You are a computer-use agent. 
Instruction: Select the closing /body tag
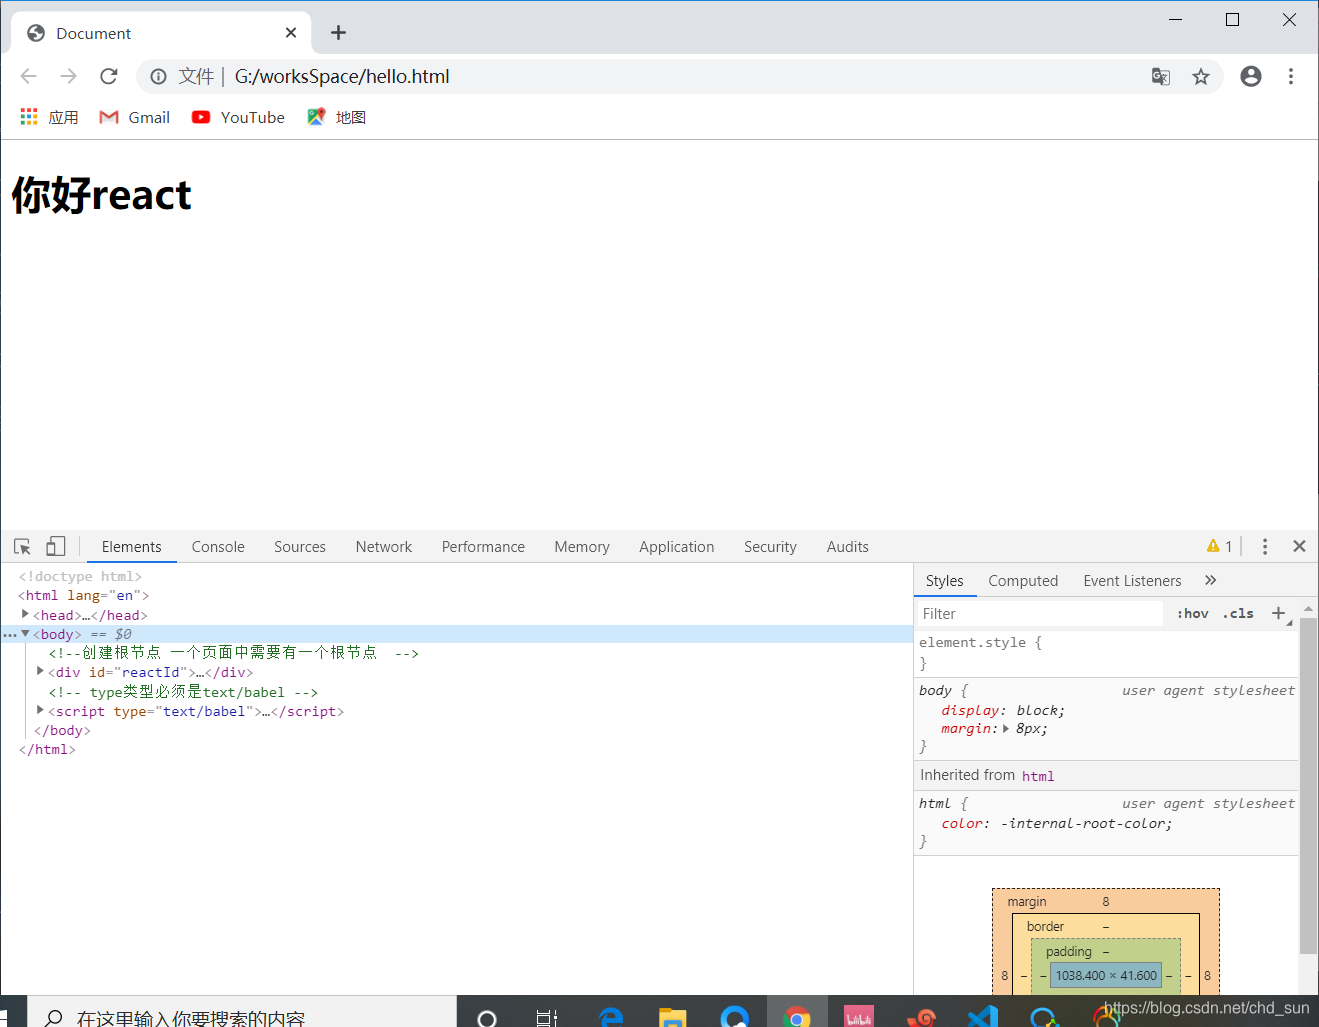click(62, 731)
